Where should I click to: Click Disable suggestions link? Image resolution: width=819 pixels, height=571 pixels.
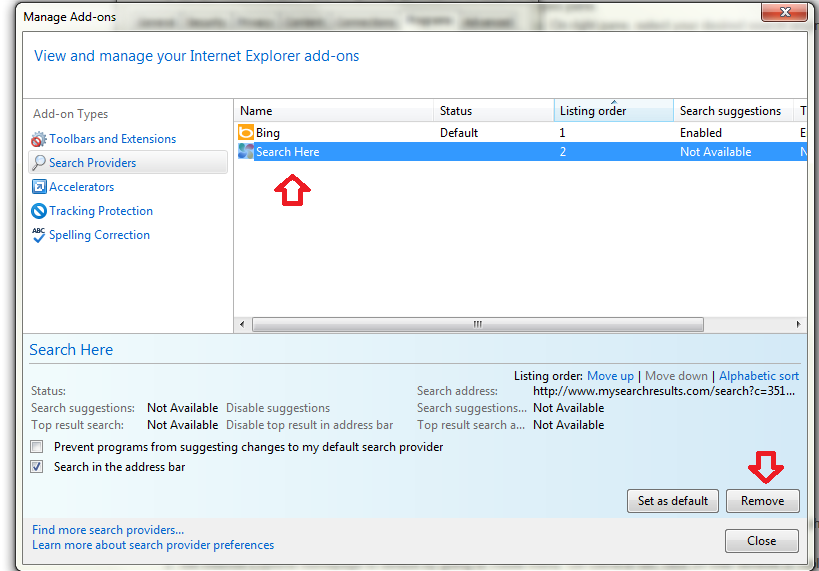pos(278,408)
